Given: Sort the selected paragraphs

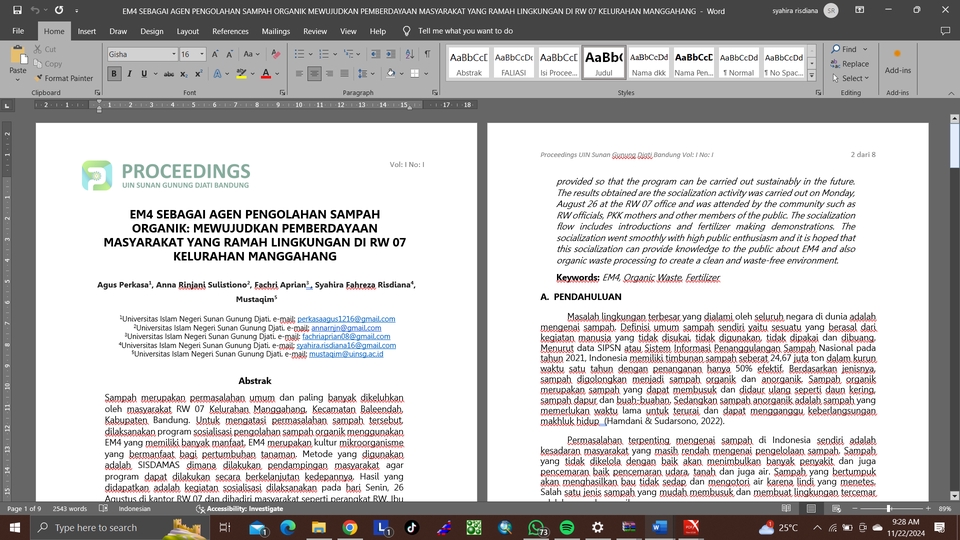Looking at the screenshot, I should [x=408, y=54].
